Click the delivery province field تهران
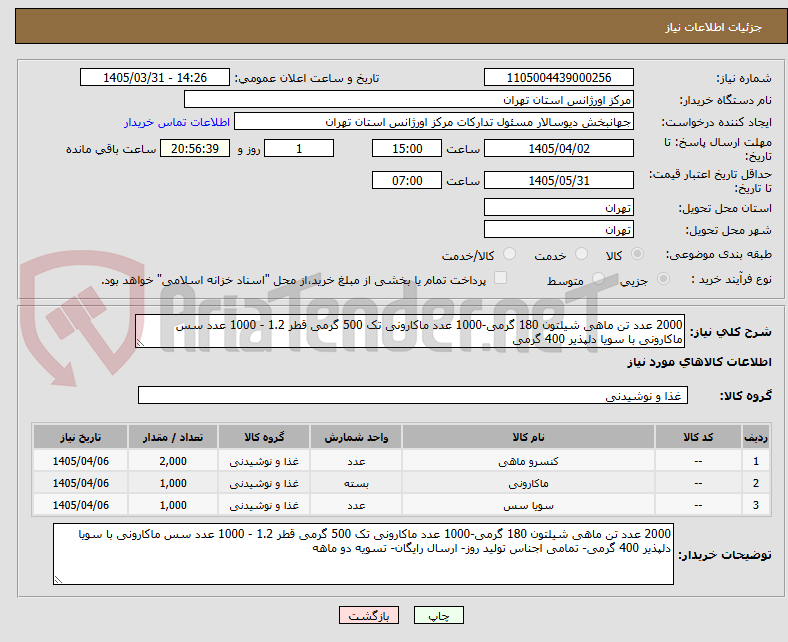 click(559, 207)
